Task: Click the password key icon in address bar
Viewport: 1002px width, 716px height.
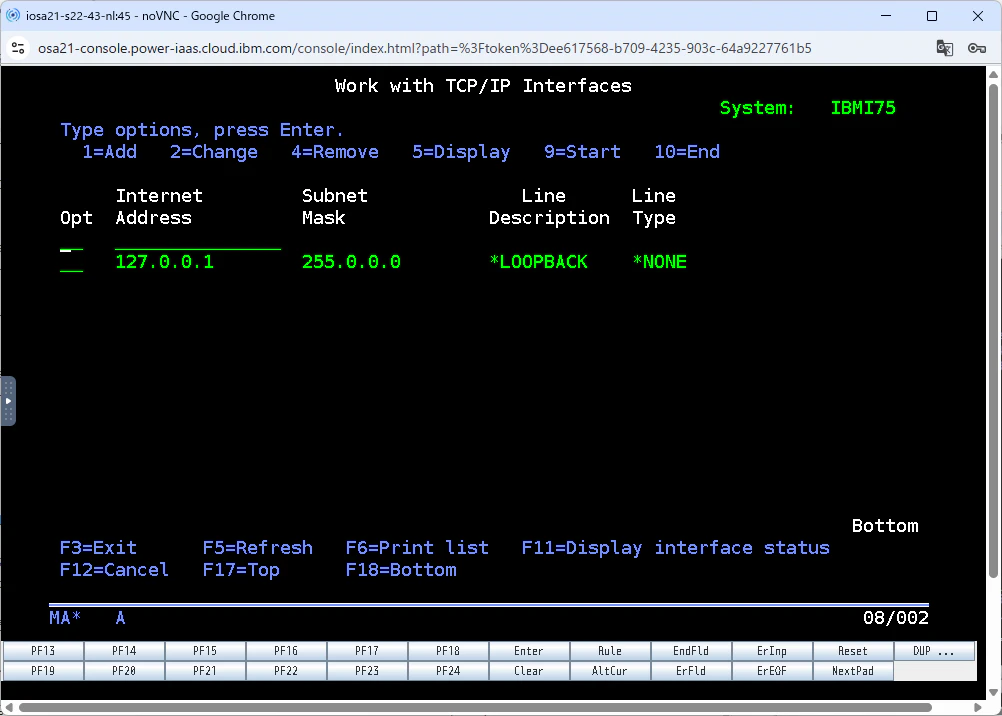Action: (x=976, y=48)
